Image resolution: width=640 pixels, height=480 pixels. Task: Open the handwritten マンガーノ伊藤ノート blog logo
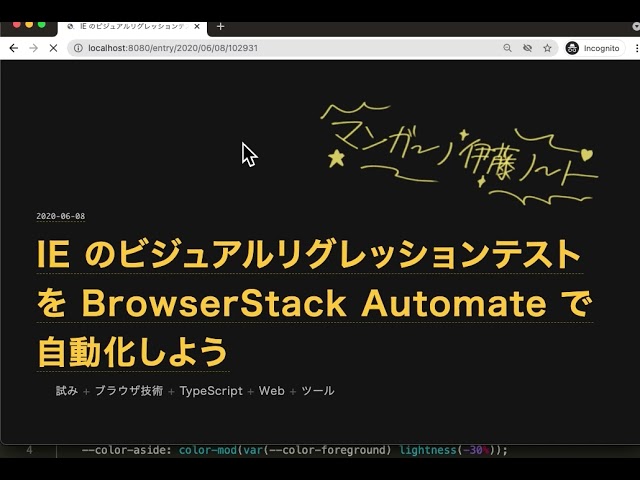tap(459, 154)
